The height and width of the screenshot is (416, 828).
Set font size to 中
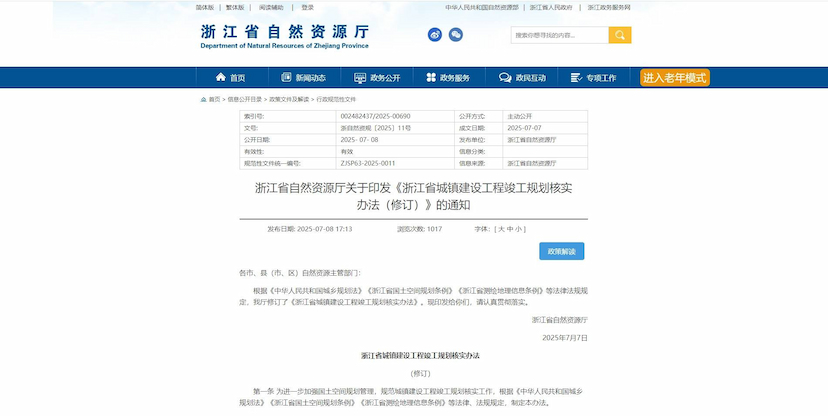point(510,229)
